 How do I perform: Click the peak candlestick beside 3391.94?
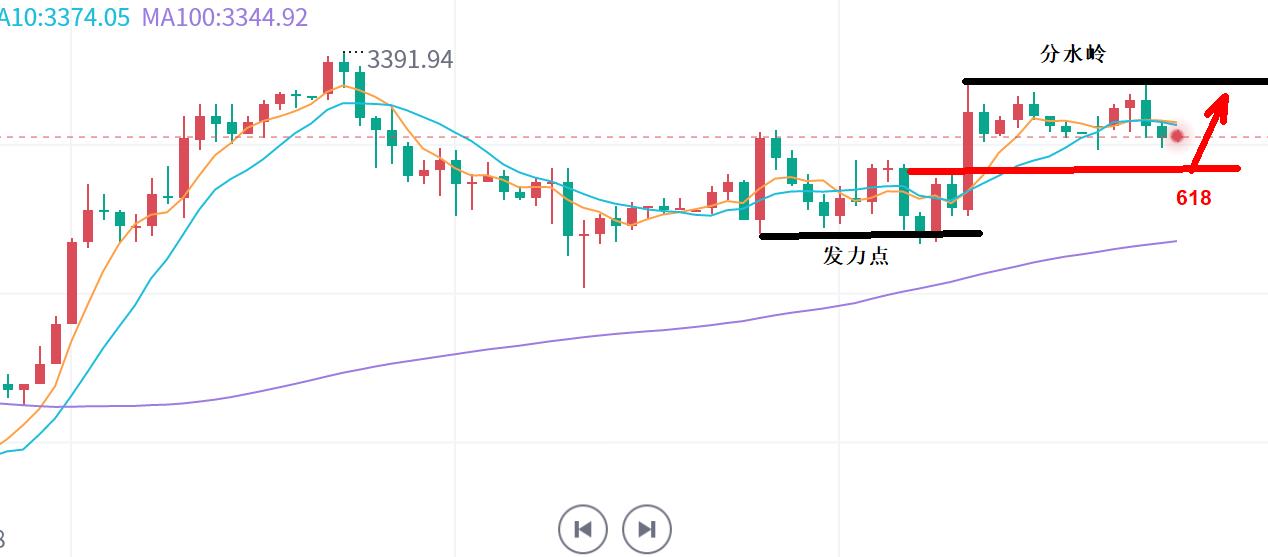pos(344,68)
